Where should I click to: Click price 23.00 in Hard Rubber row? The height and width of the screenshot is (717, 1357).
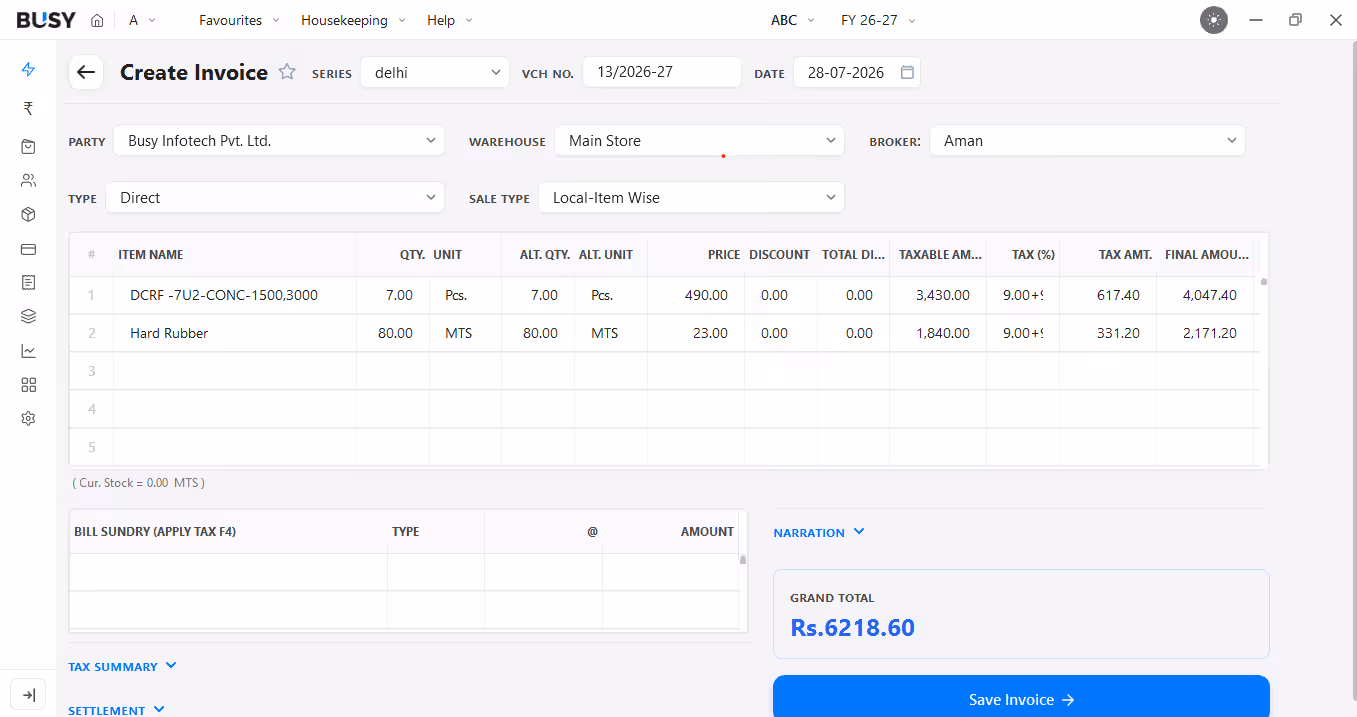696,333
